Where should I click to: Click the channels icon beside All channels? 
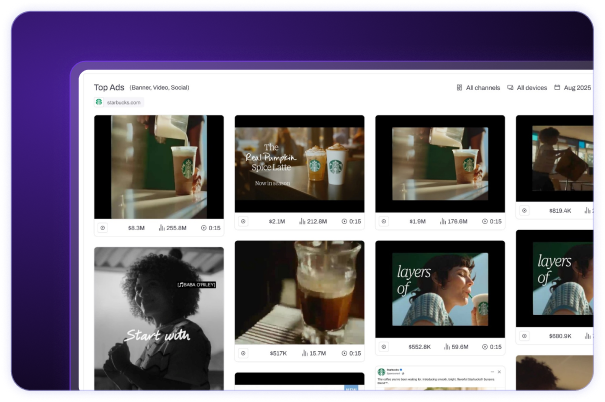point(459,88)
